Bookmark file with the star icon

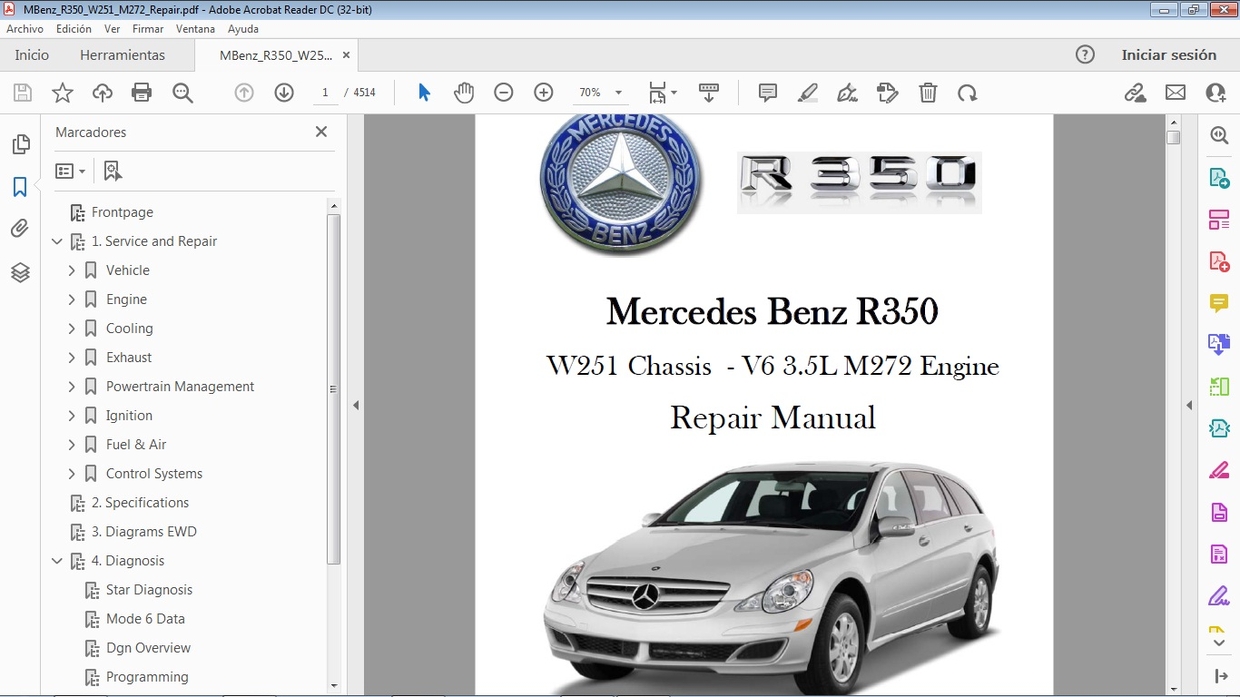[62, 93]
